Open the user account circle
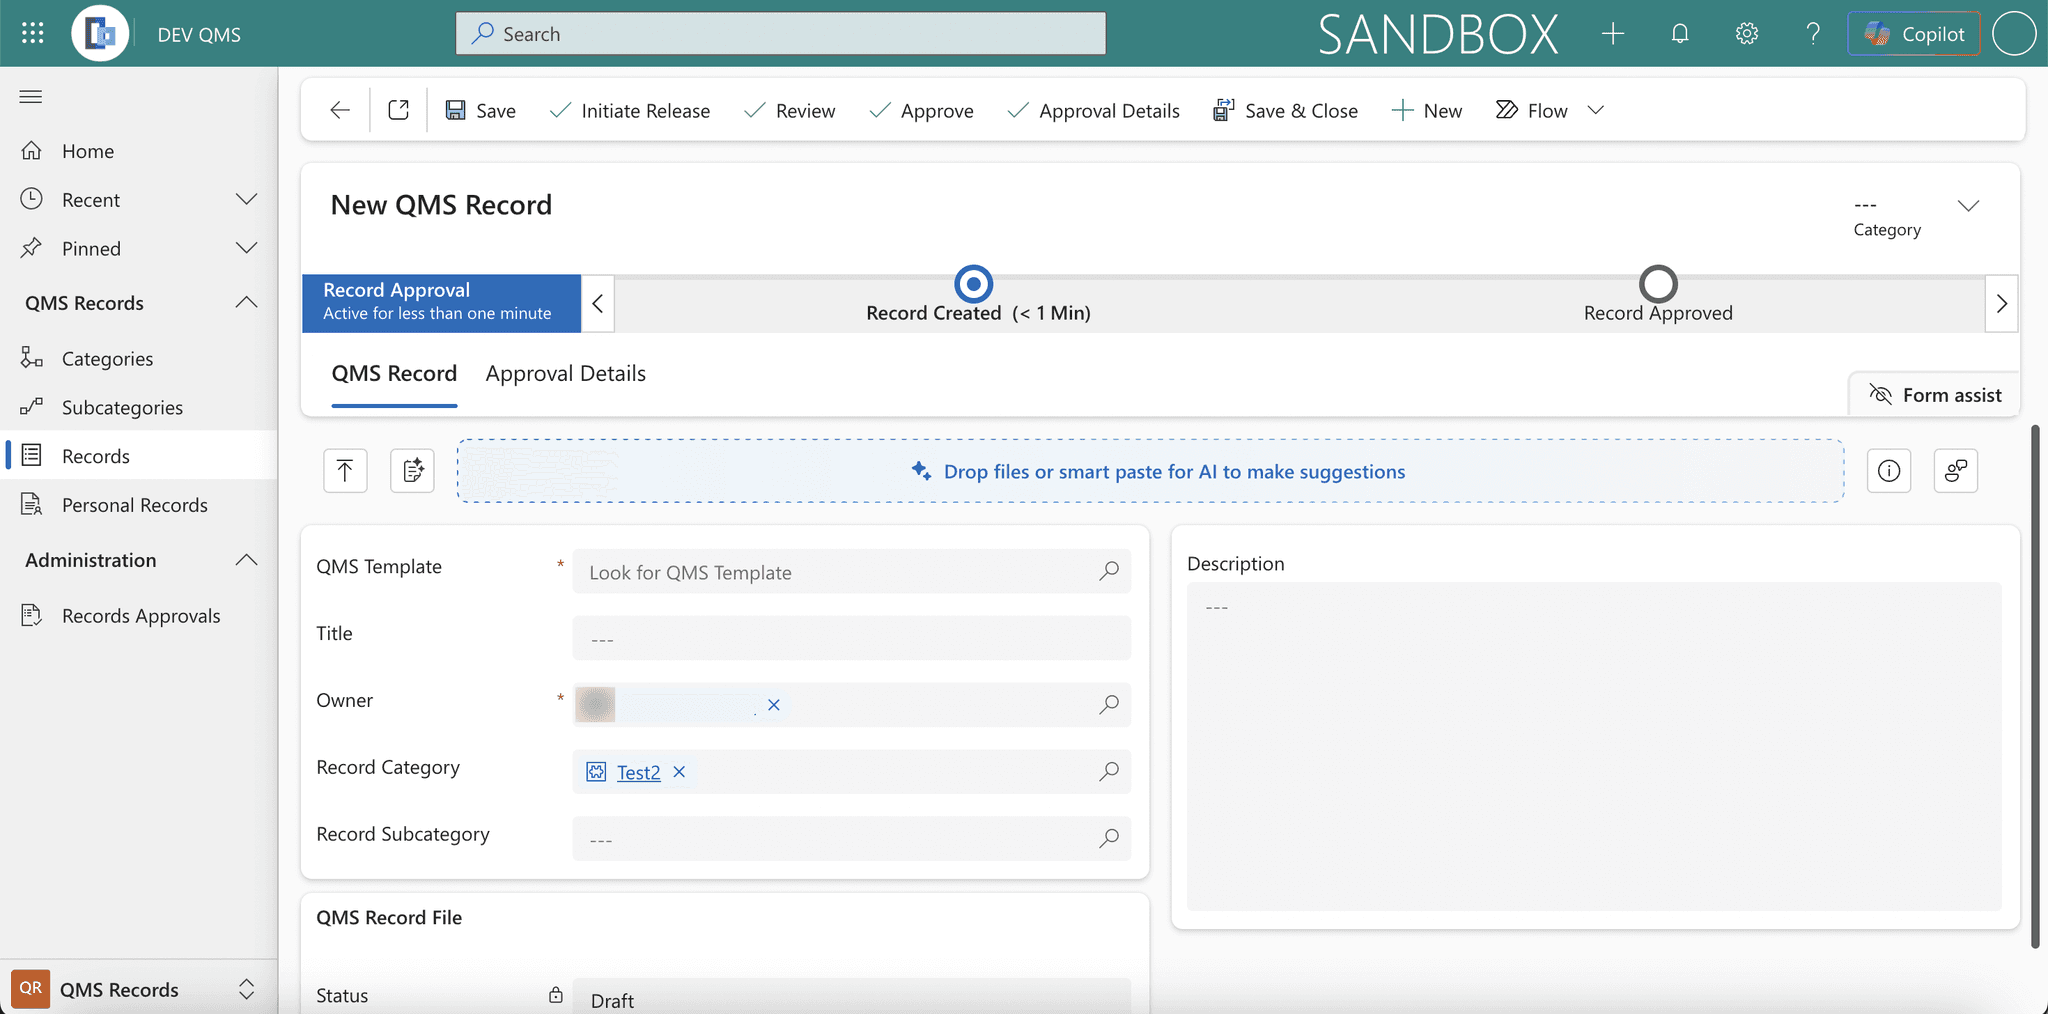 coord(2014,33)
